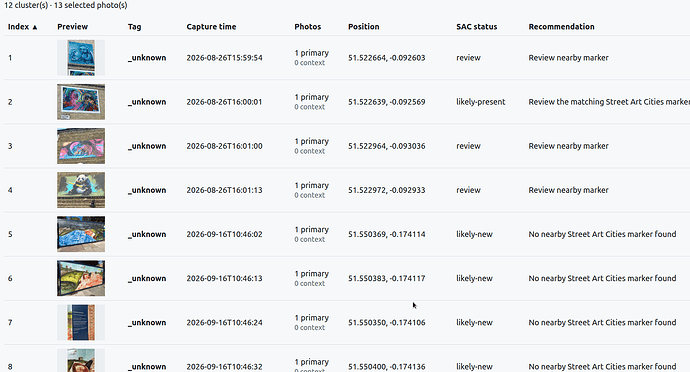Viewport: 690px width, 372px height.
Task: Click 'No nearby Street Art Cities marker found' in row 7
Action: (602, 322)
